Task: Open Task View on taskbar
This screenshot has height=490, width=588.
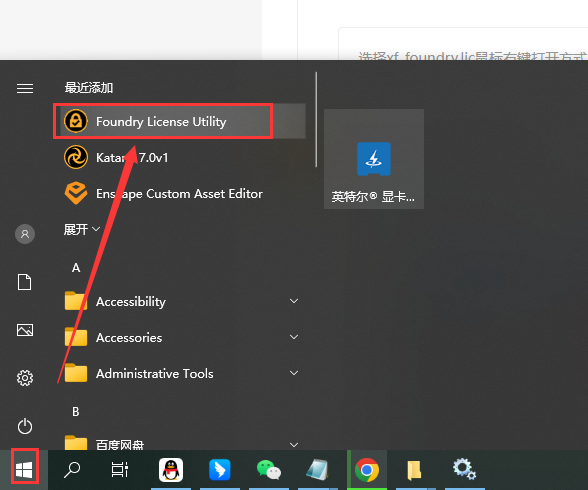Action: (120, 470)
